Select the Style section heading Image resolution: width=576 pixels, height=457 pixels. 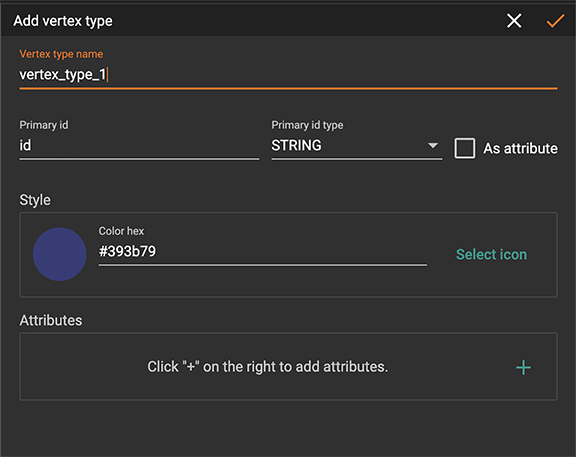(35, 200)
